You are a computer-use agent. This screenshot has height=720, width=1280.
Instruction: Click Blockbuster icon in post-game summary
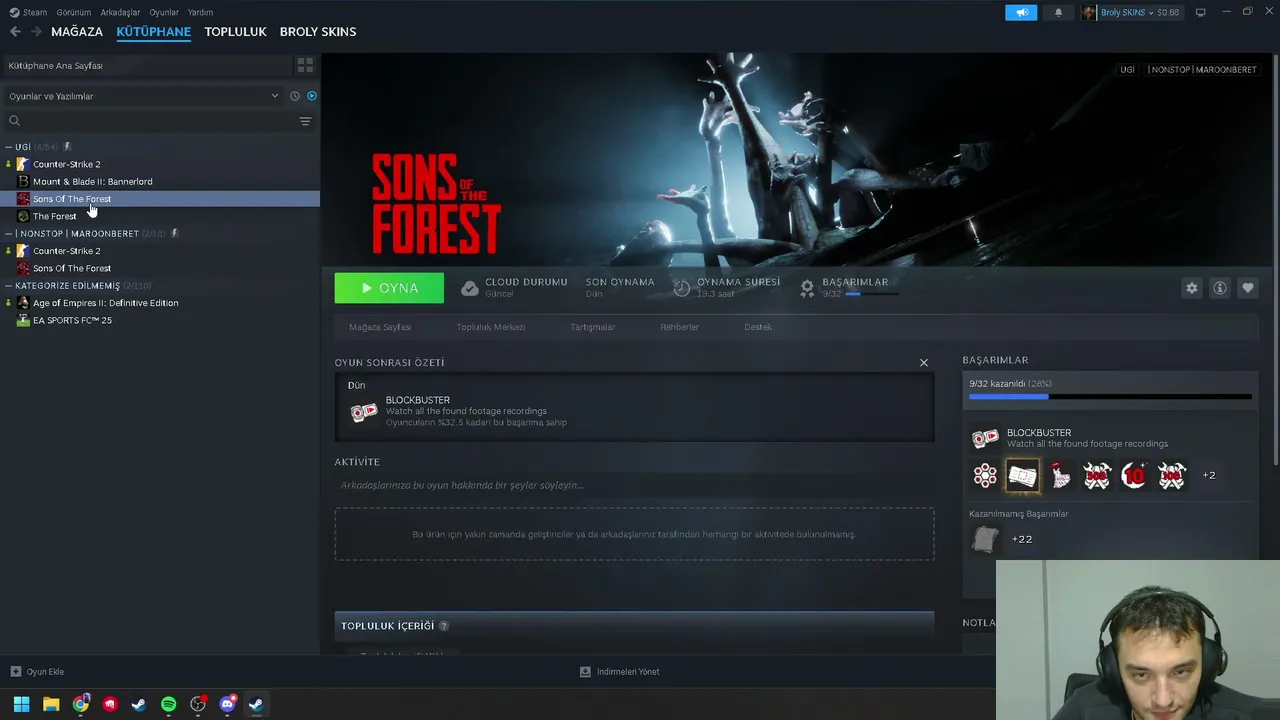pyautogui.click(x=364, y=411)
